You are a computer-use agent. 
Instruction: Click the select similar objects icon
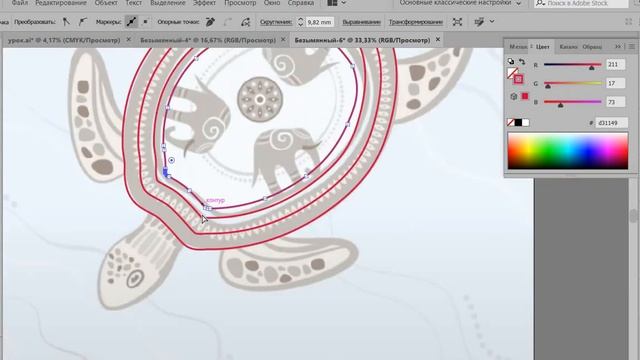(x=479, y=22)
